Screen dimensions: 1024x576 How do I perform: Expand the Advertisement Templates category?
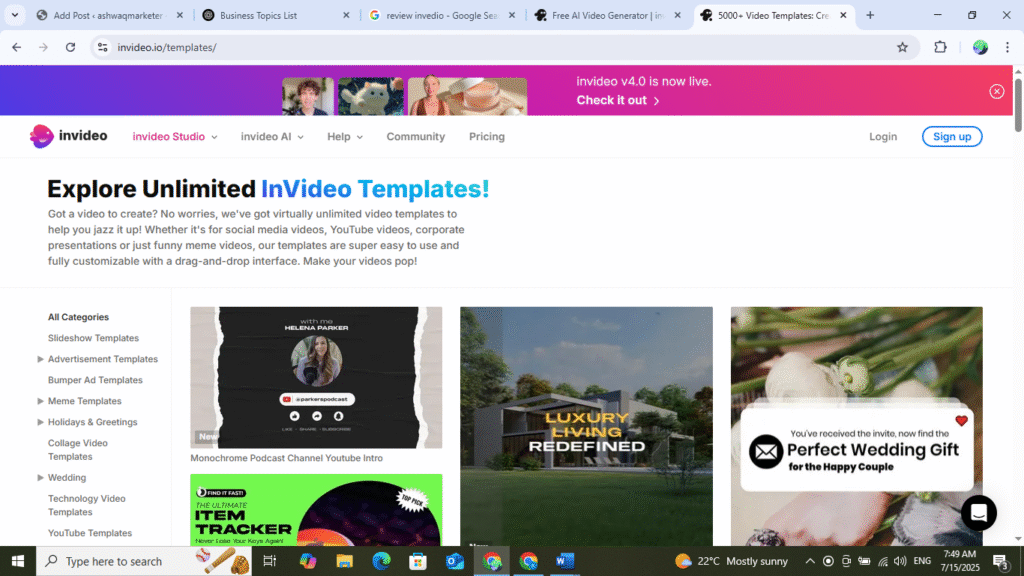point(41,359)
